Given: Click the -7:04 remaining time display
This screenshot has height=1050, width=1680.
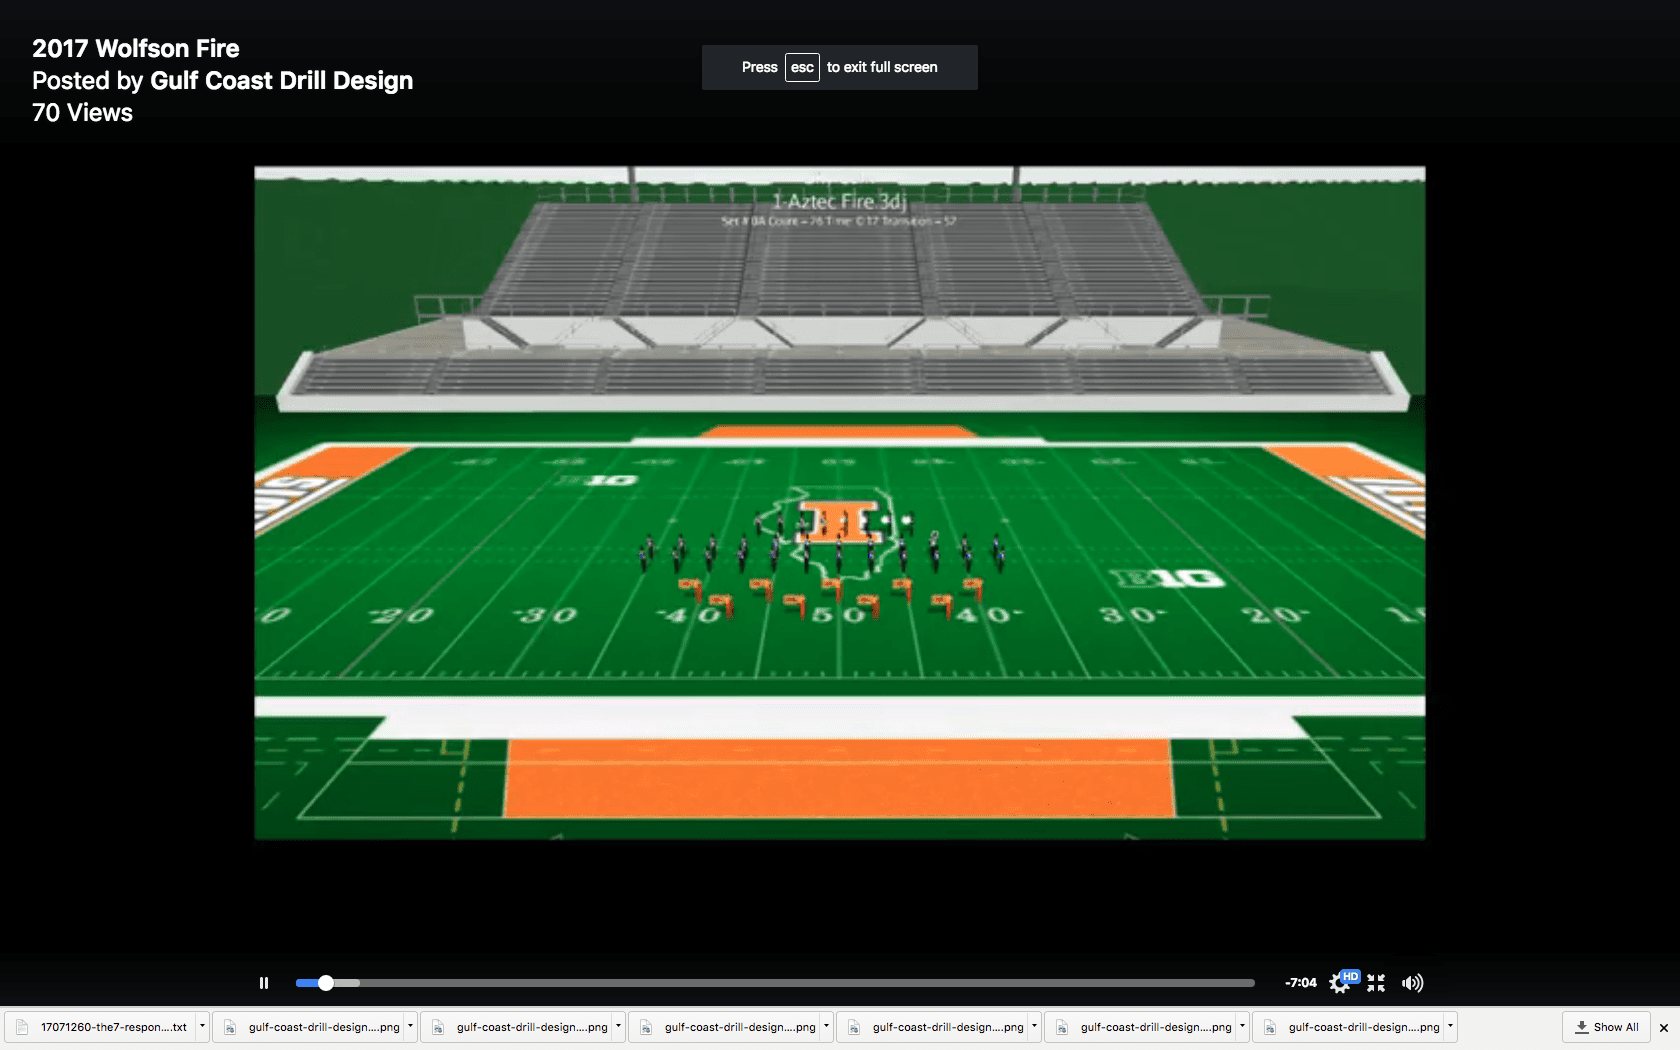Looking at the screenshot, I should click(1300, 983).
